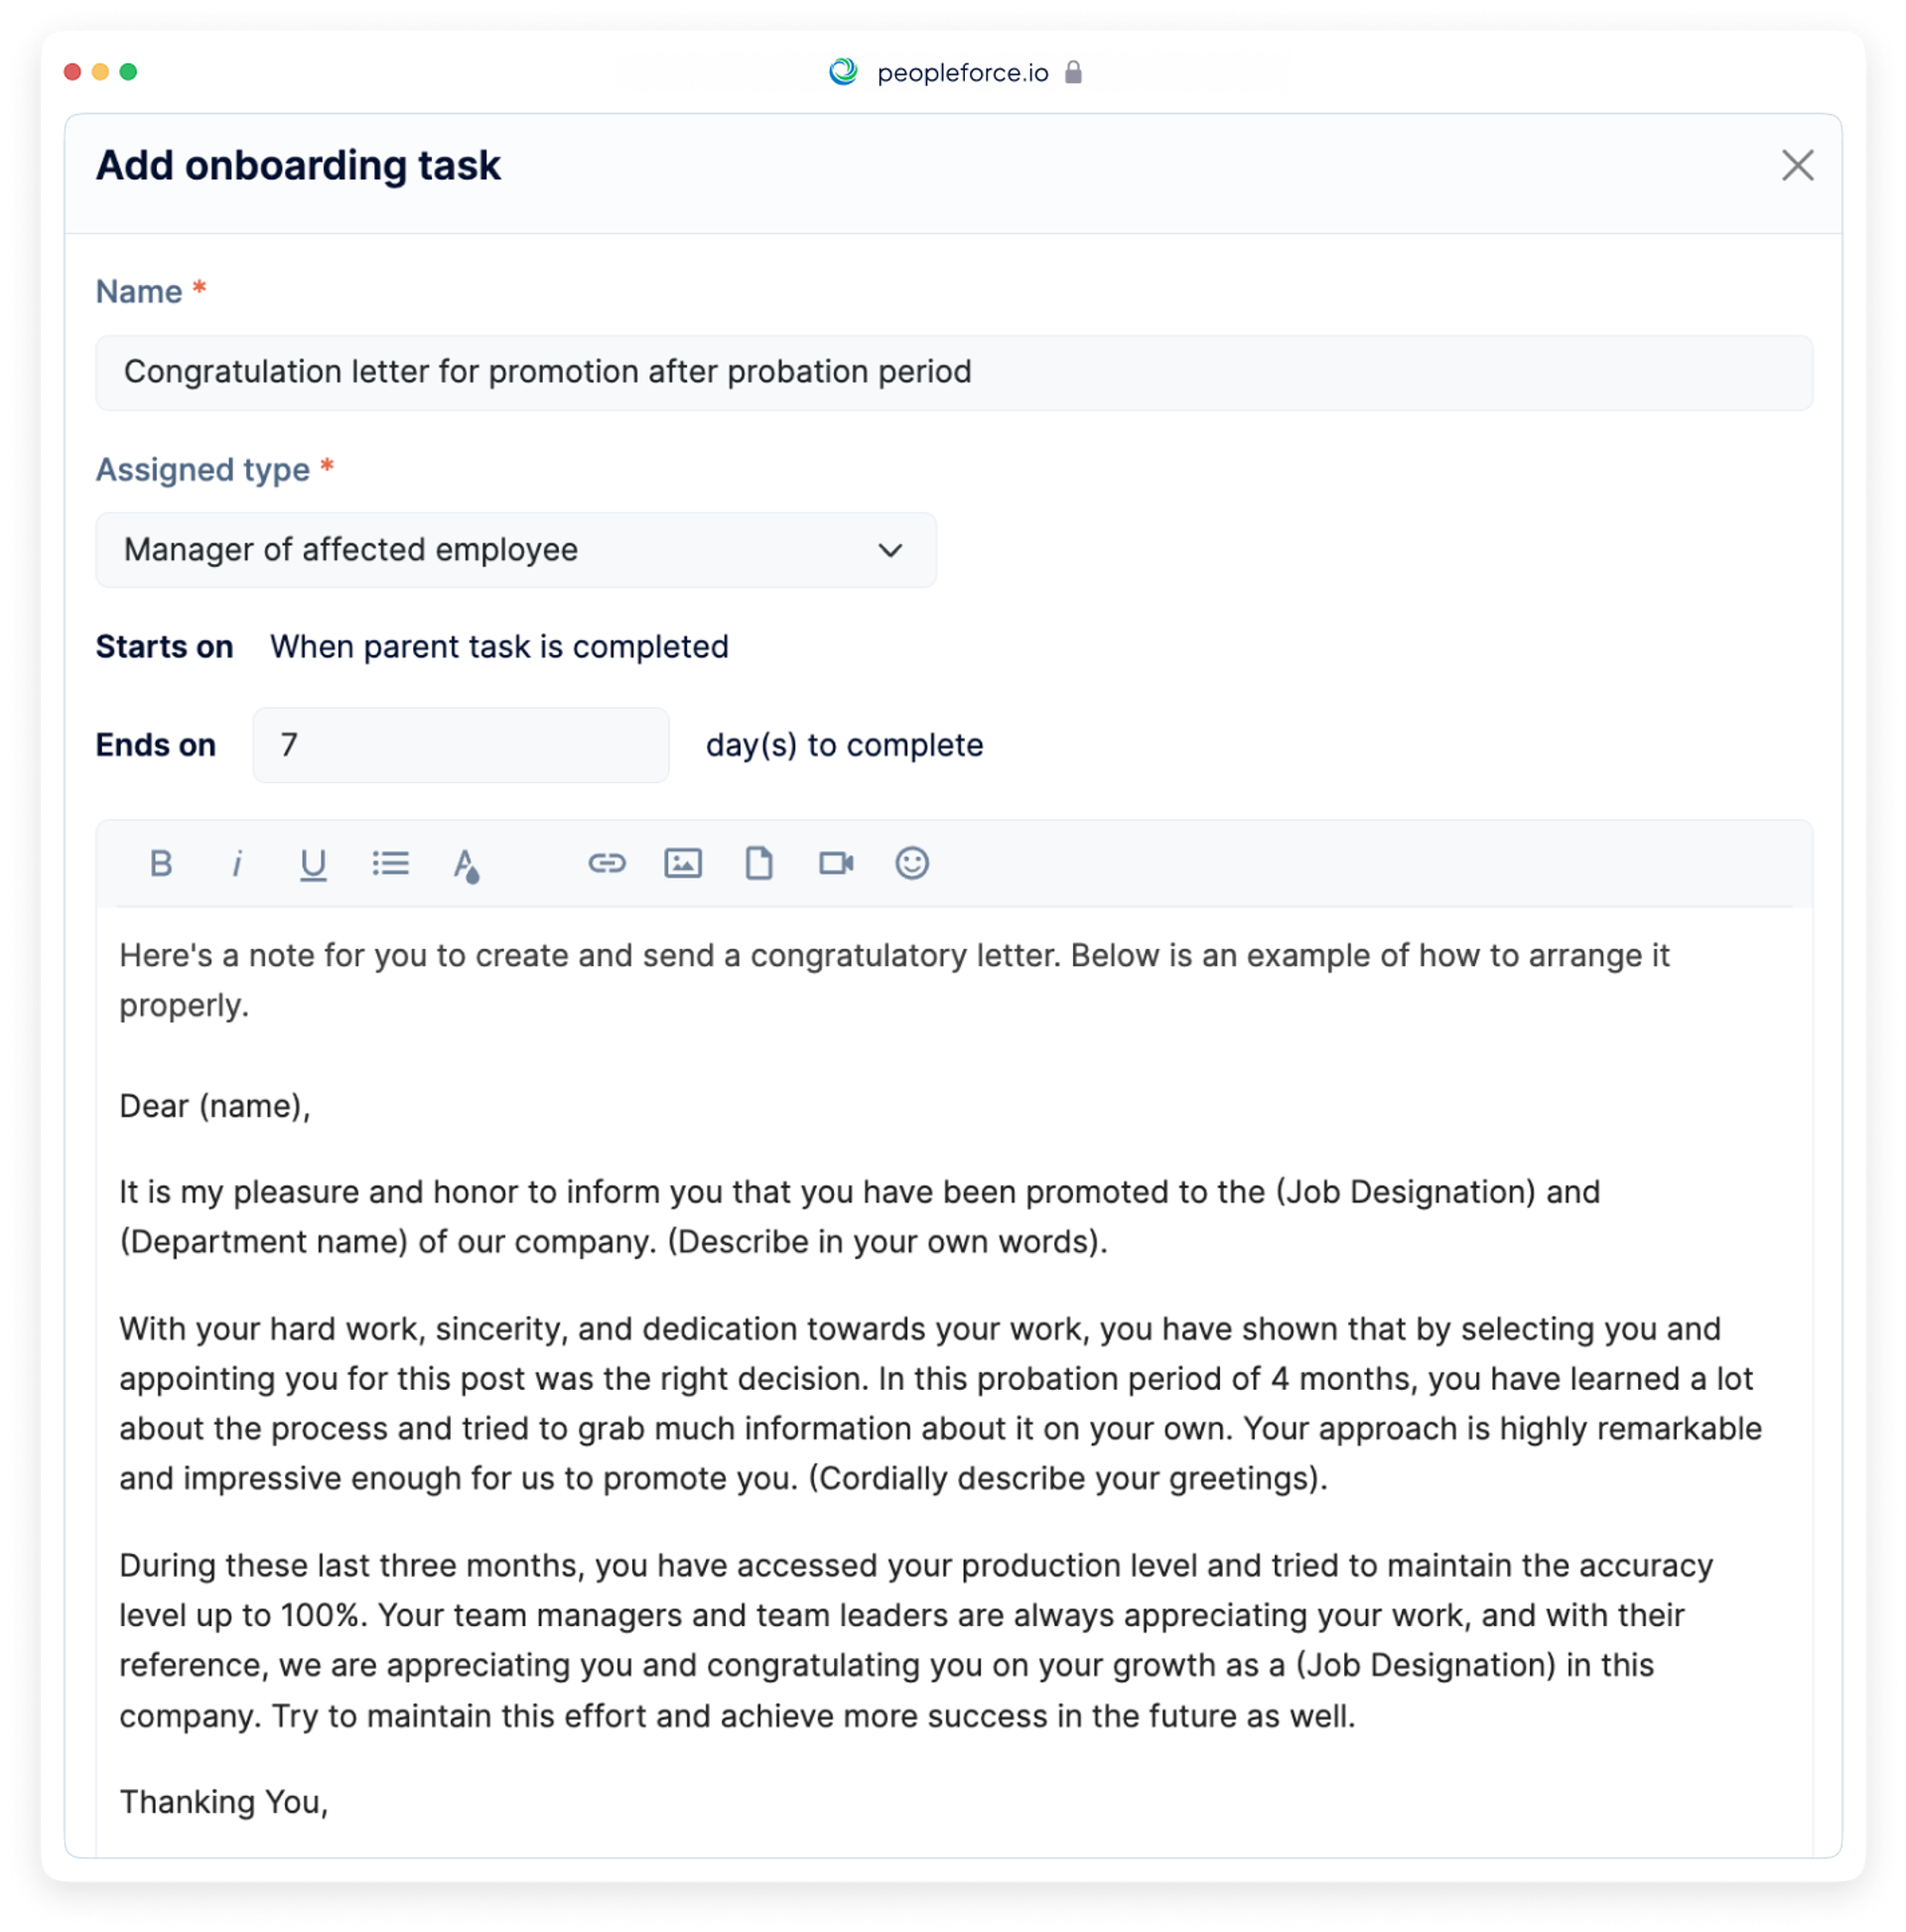Click the close dialog button

[x=1798, y=166]
